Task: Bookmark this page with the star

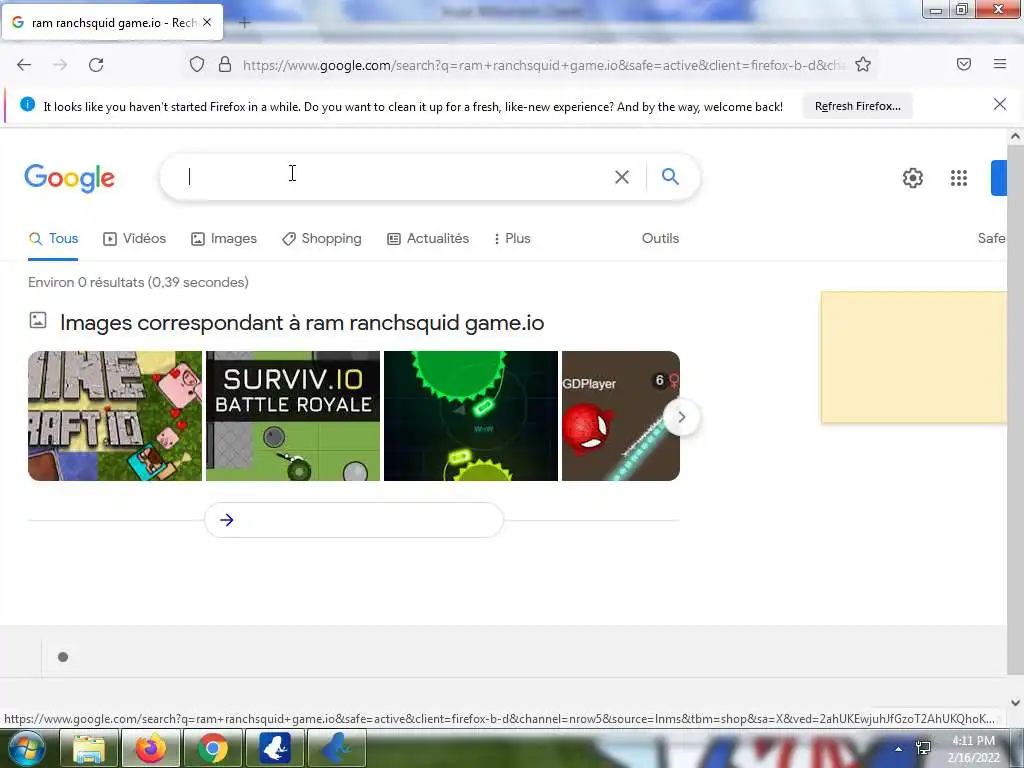Action: 863,65
